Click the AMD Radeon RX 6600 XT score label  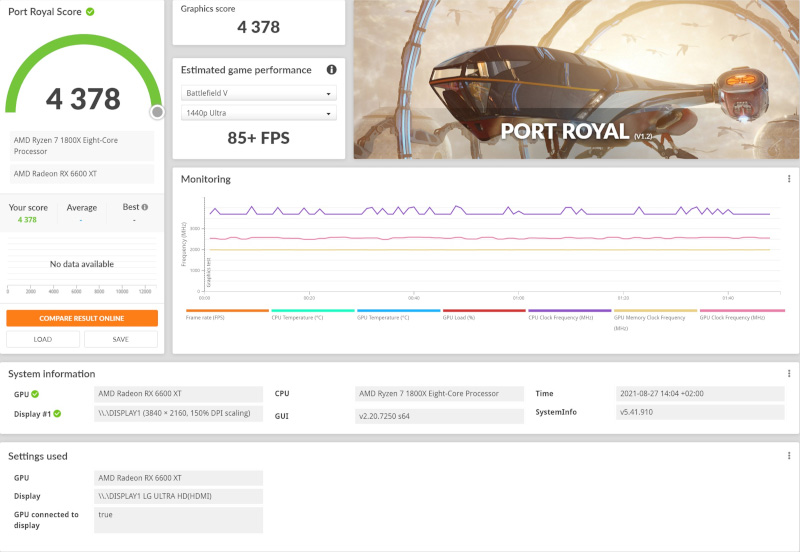[x=82, y=173]
